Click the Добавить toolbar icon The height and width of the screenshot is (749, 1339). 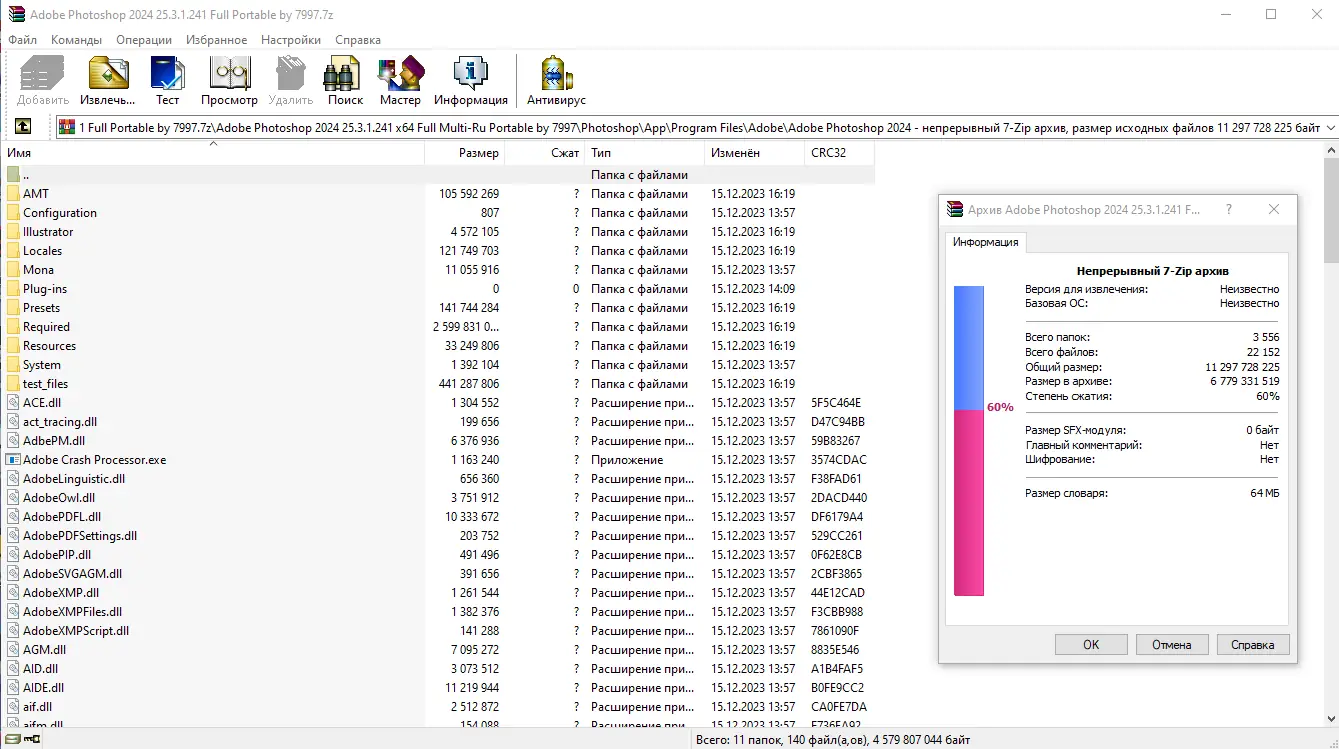(43, 81)
